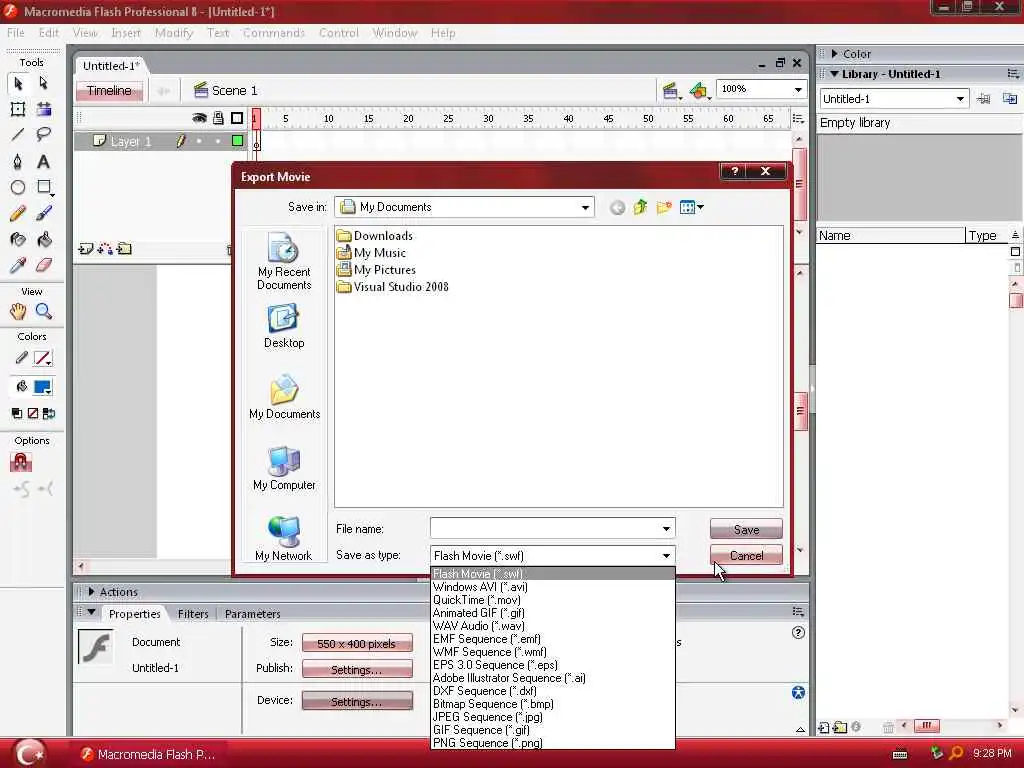The image size is (1024, 768).
Task: Click the Device Settings button
Action: [x=357, y=701]
